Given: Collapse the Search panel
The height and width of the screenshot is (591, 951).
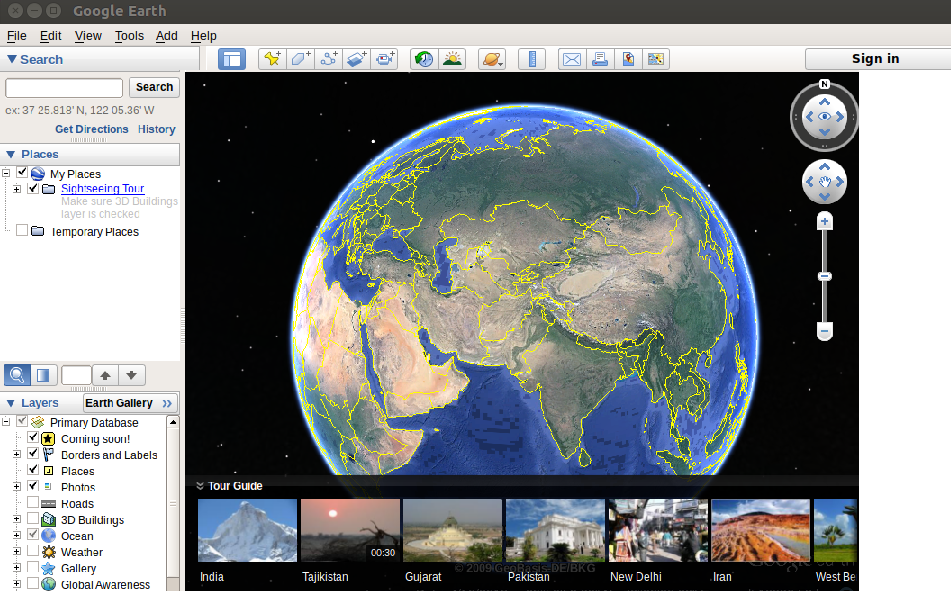Looking at the screenshot, I should click(x=12, y=59).
